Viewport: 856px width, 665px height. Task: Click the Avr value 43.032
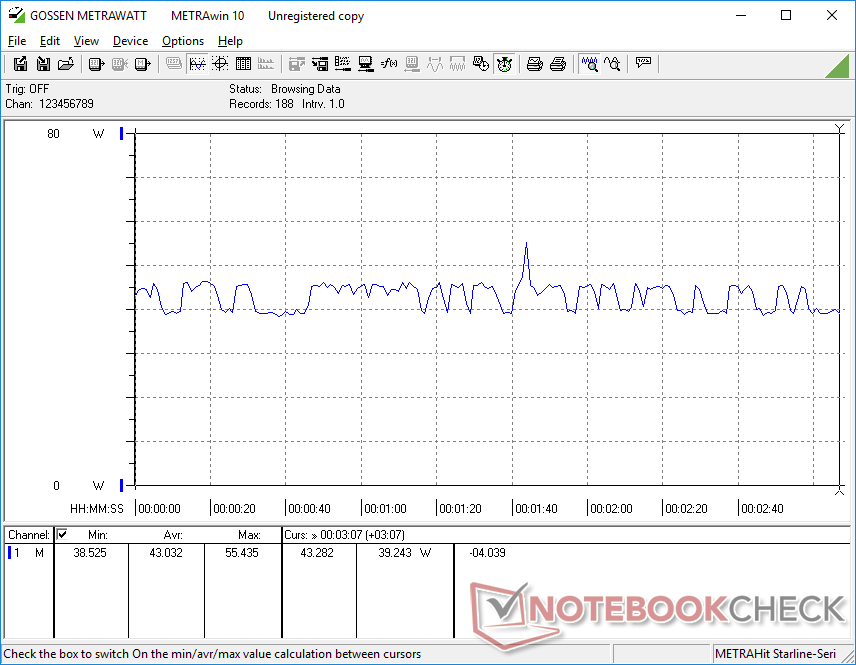[x=166, y=553]
